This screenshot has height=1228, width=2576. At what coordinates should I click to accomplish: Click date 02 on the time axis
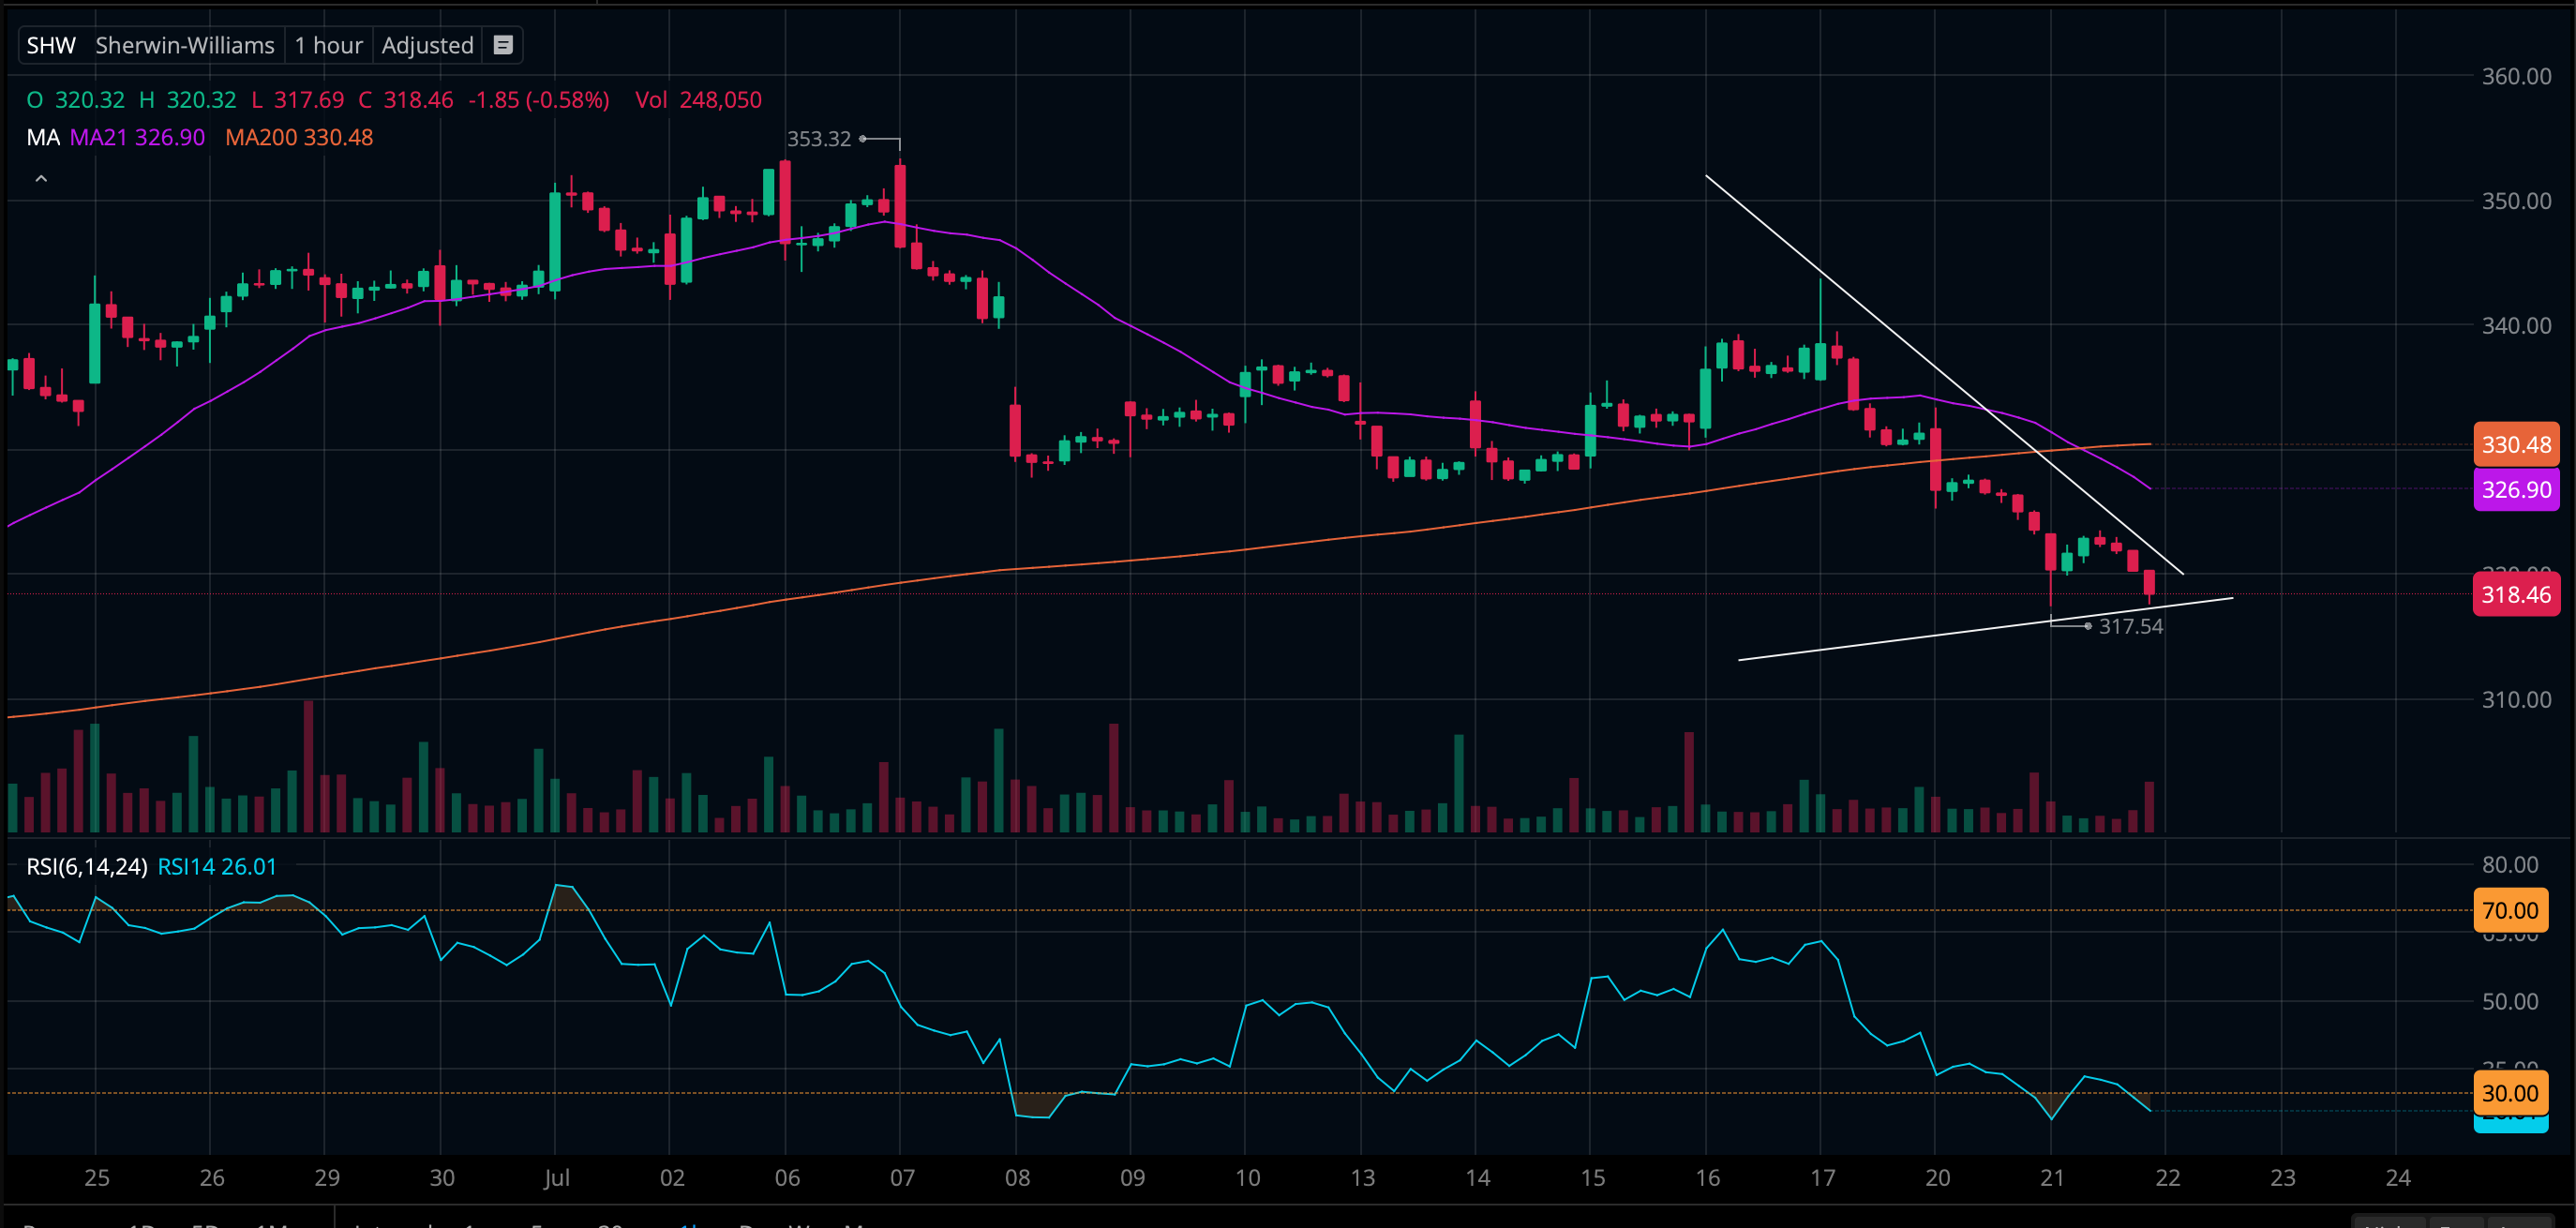pyautogui.click(x=672, y=1177)
